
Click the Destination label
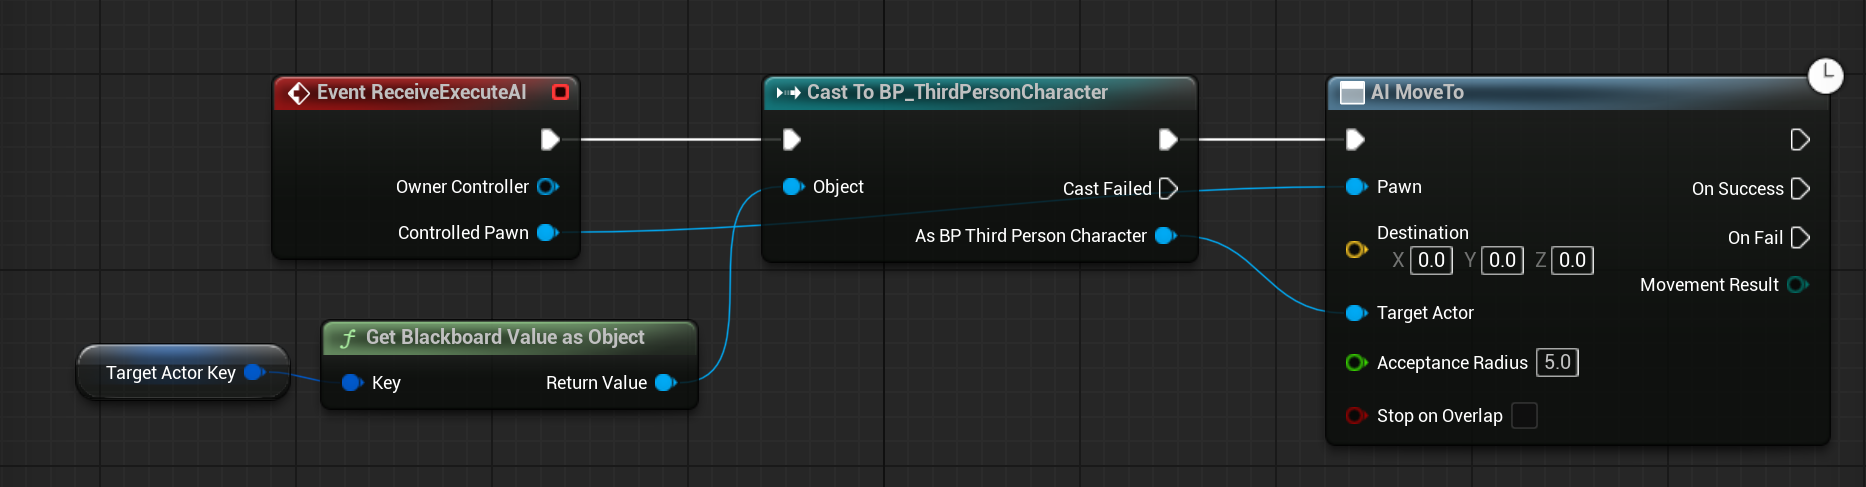[1422, 233]
